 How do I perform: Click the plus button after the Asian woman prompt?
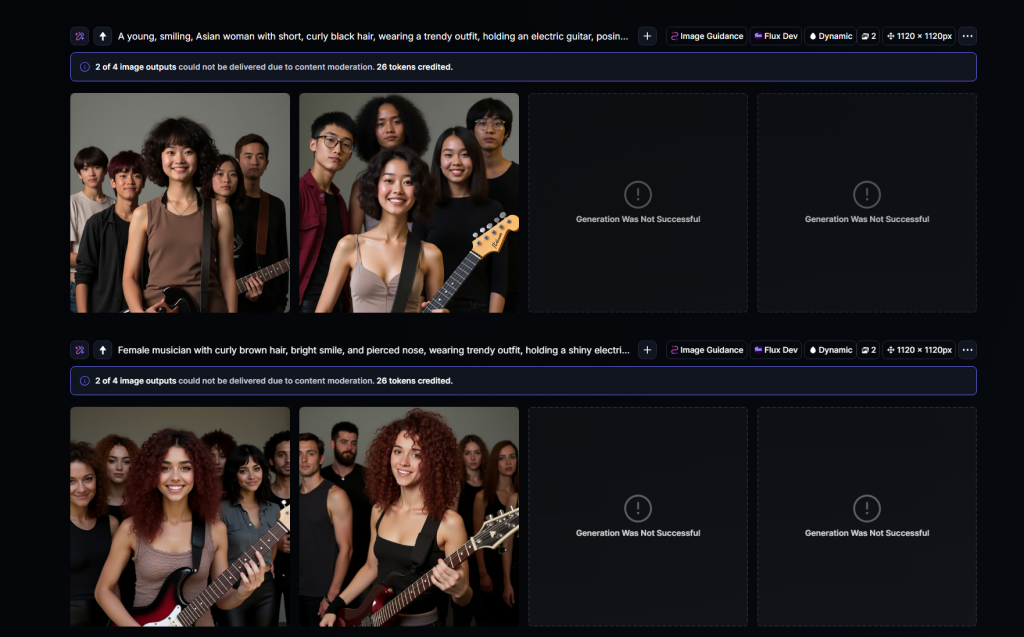pyautogui.click(x=647, y=36)
